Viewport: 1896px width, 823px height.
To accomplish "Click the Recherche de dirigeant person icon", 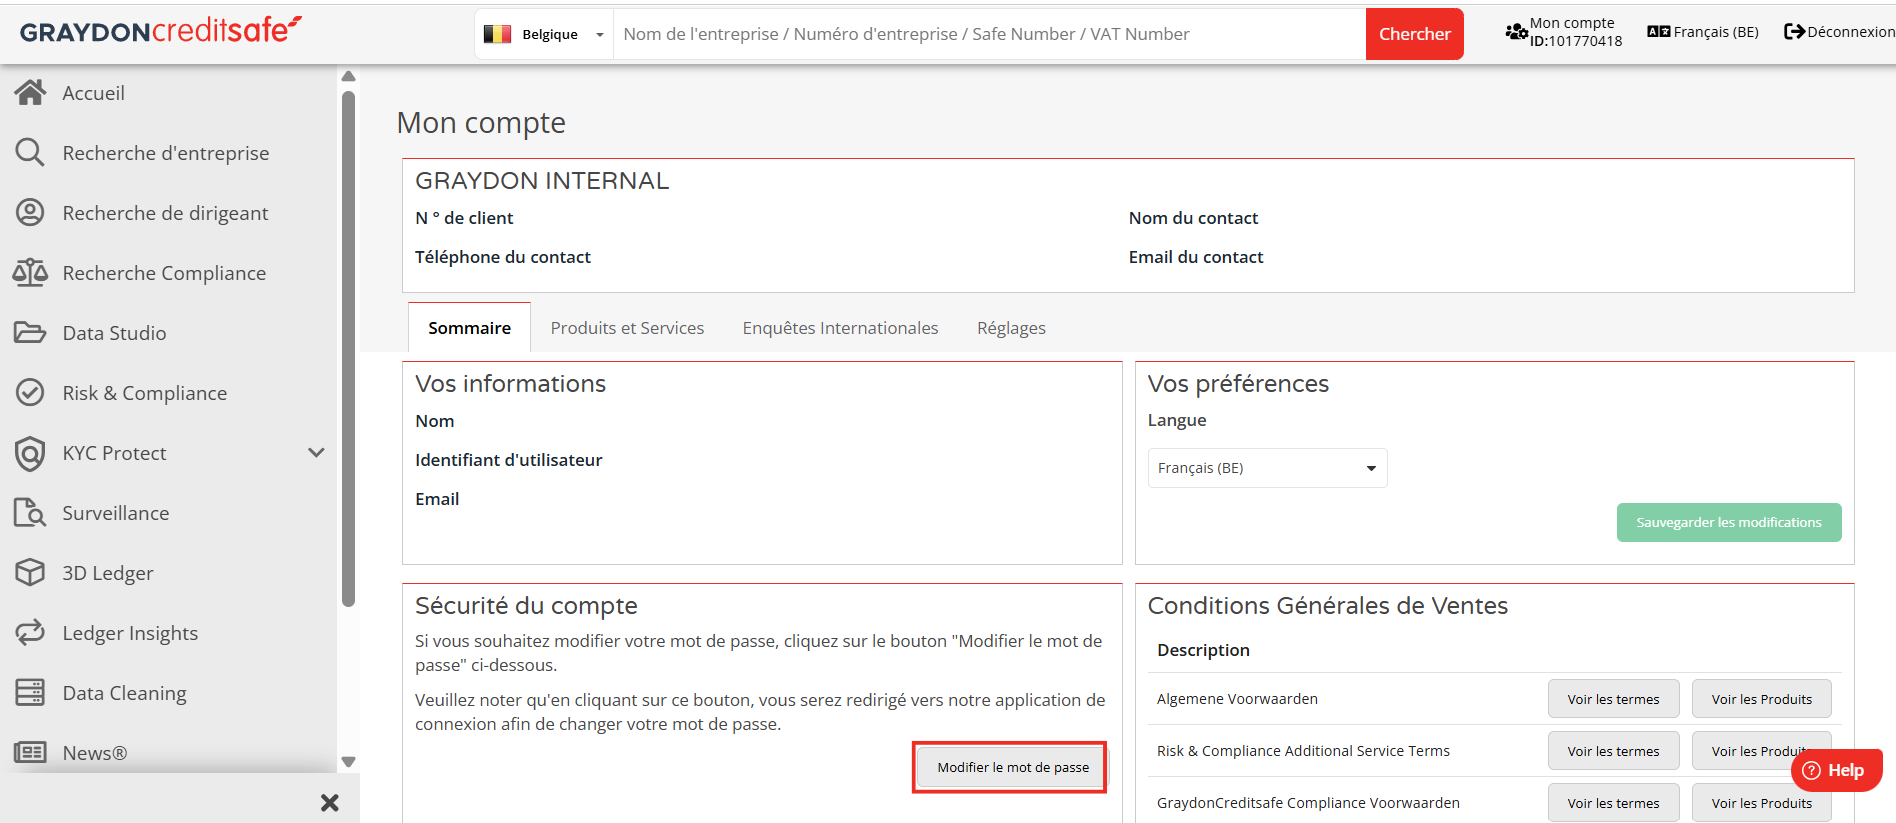I will [x=30, y=213].
